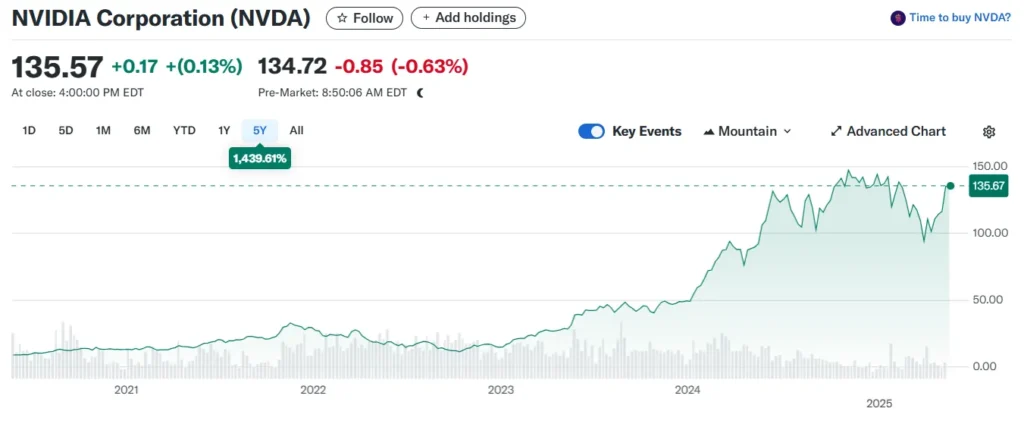The width and height of the screenshot is (1024, 424).
Task: Select the 5Y time range
Action: [x=260, y=131]
